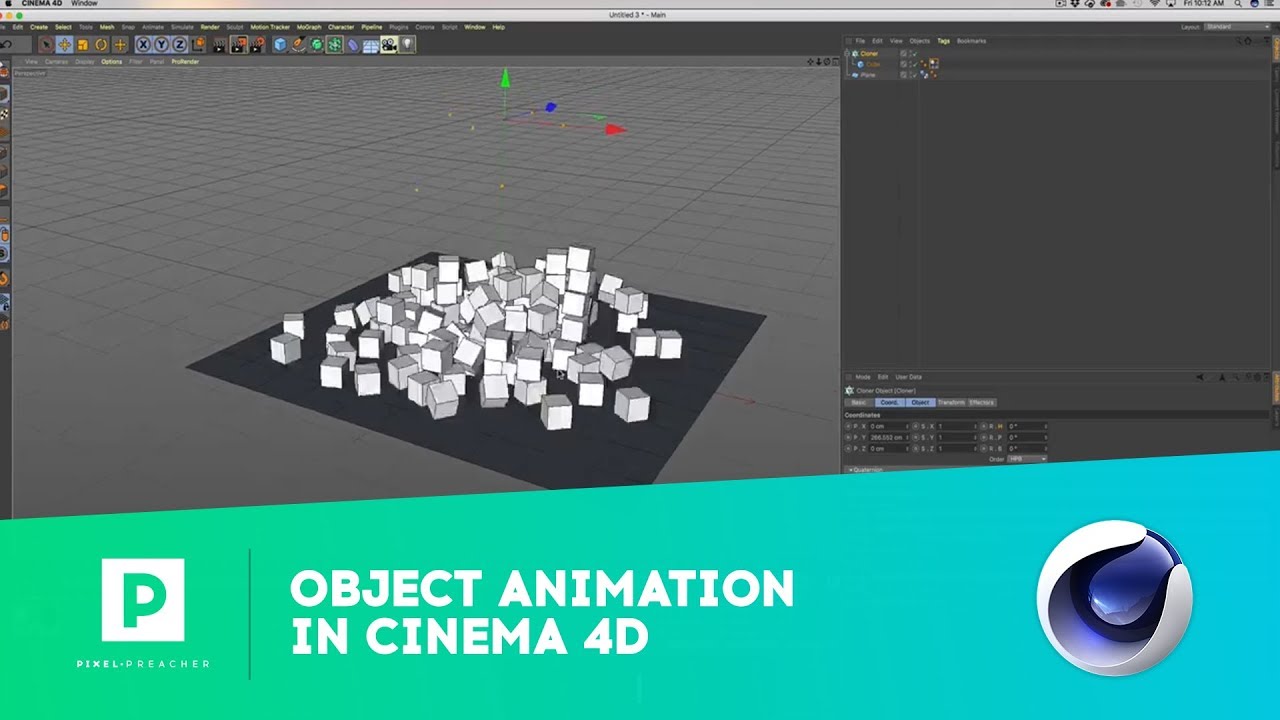Open the Spline pen tool menu
This screenshot has height=720, width=1280.
click(298, 44)
